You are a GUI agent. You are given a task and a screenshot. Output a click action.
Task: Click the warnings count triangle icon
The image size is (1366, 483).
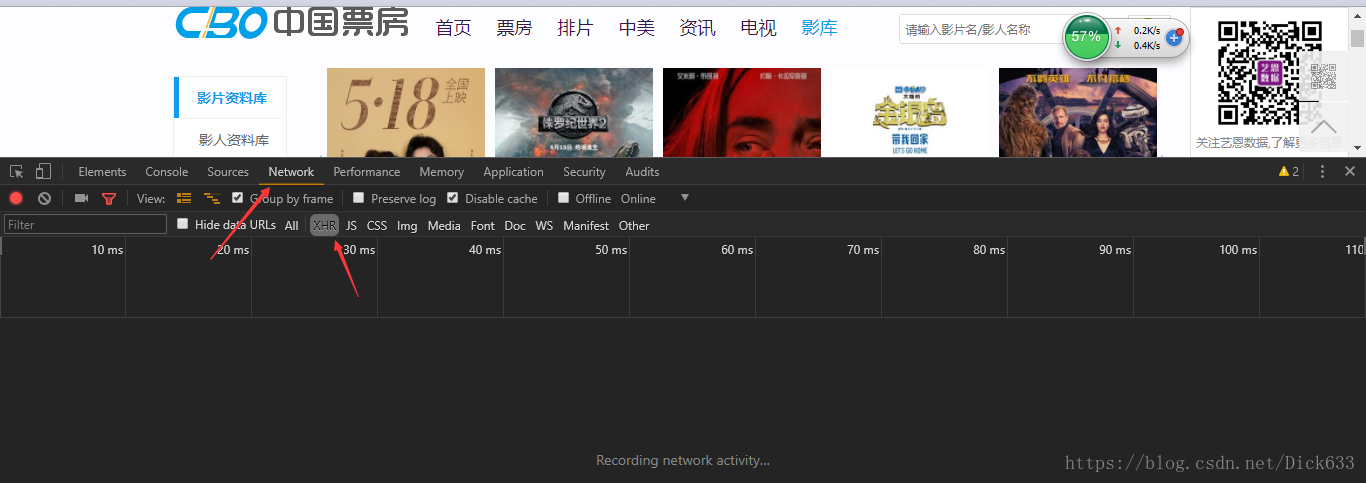point(1284,172)
